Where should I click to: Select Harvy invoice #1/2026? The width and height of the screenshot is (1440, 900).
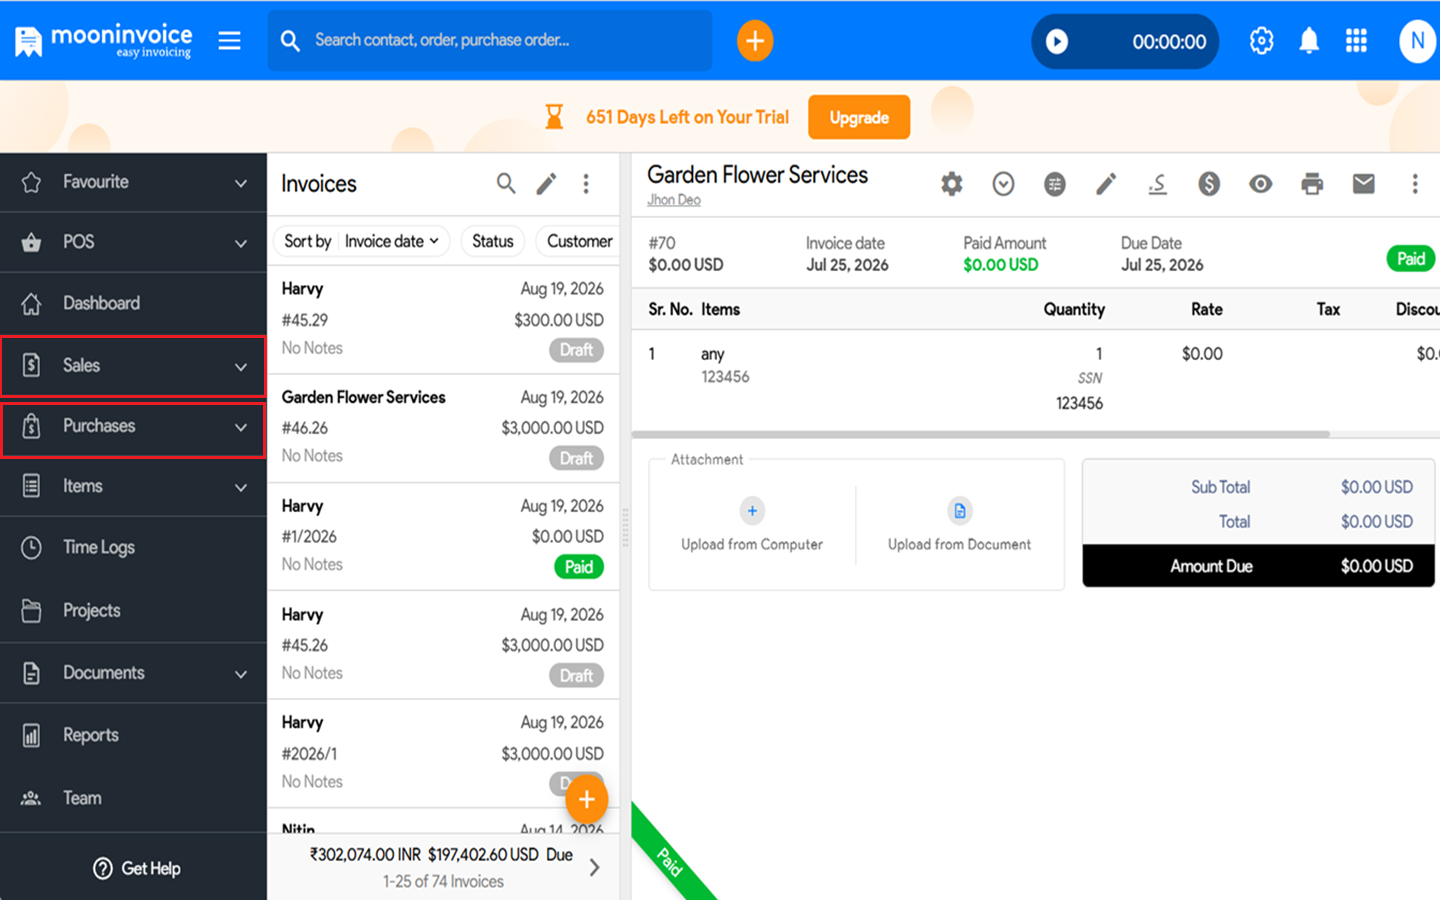click(443, 537)
